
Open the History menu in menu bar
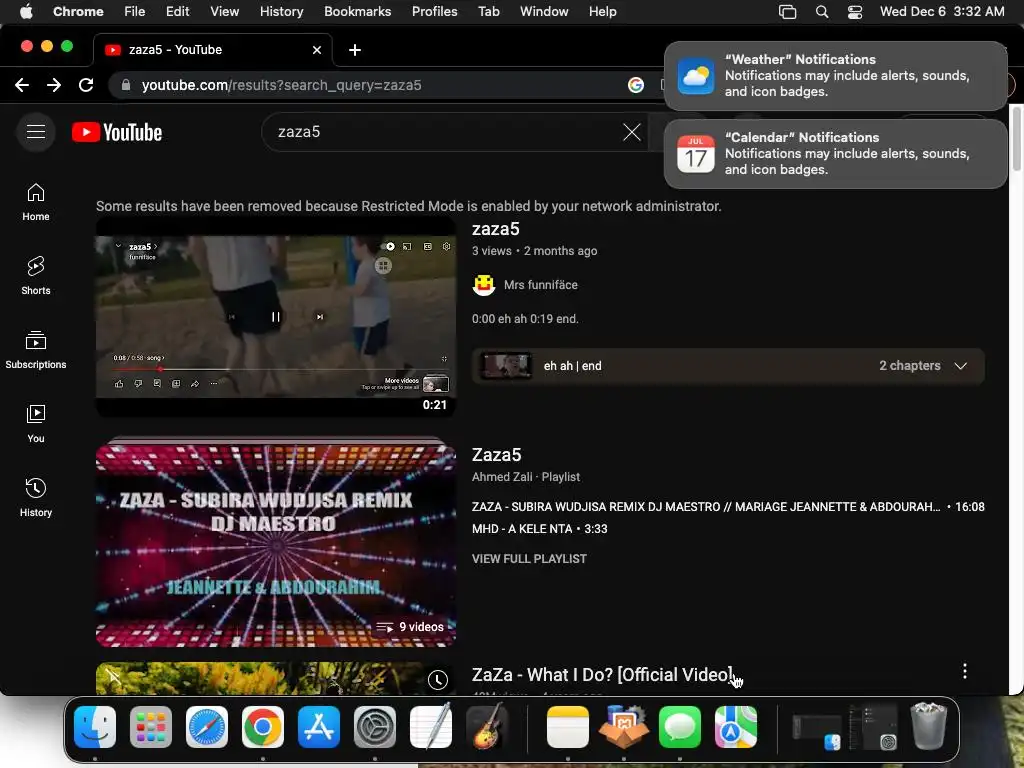[281, 11]
